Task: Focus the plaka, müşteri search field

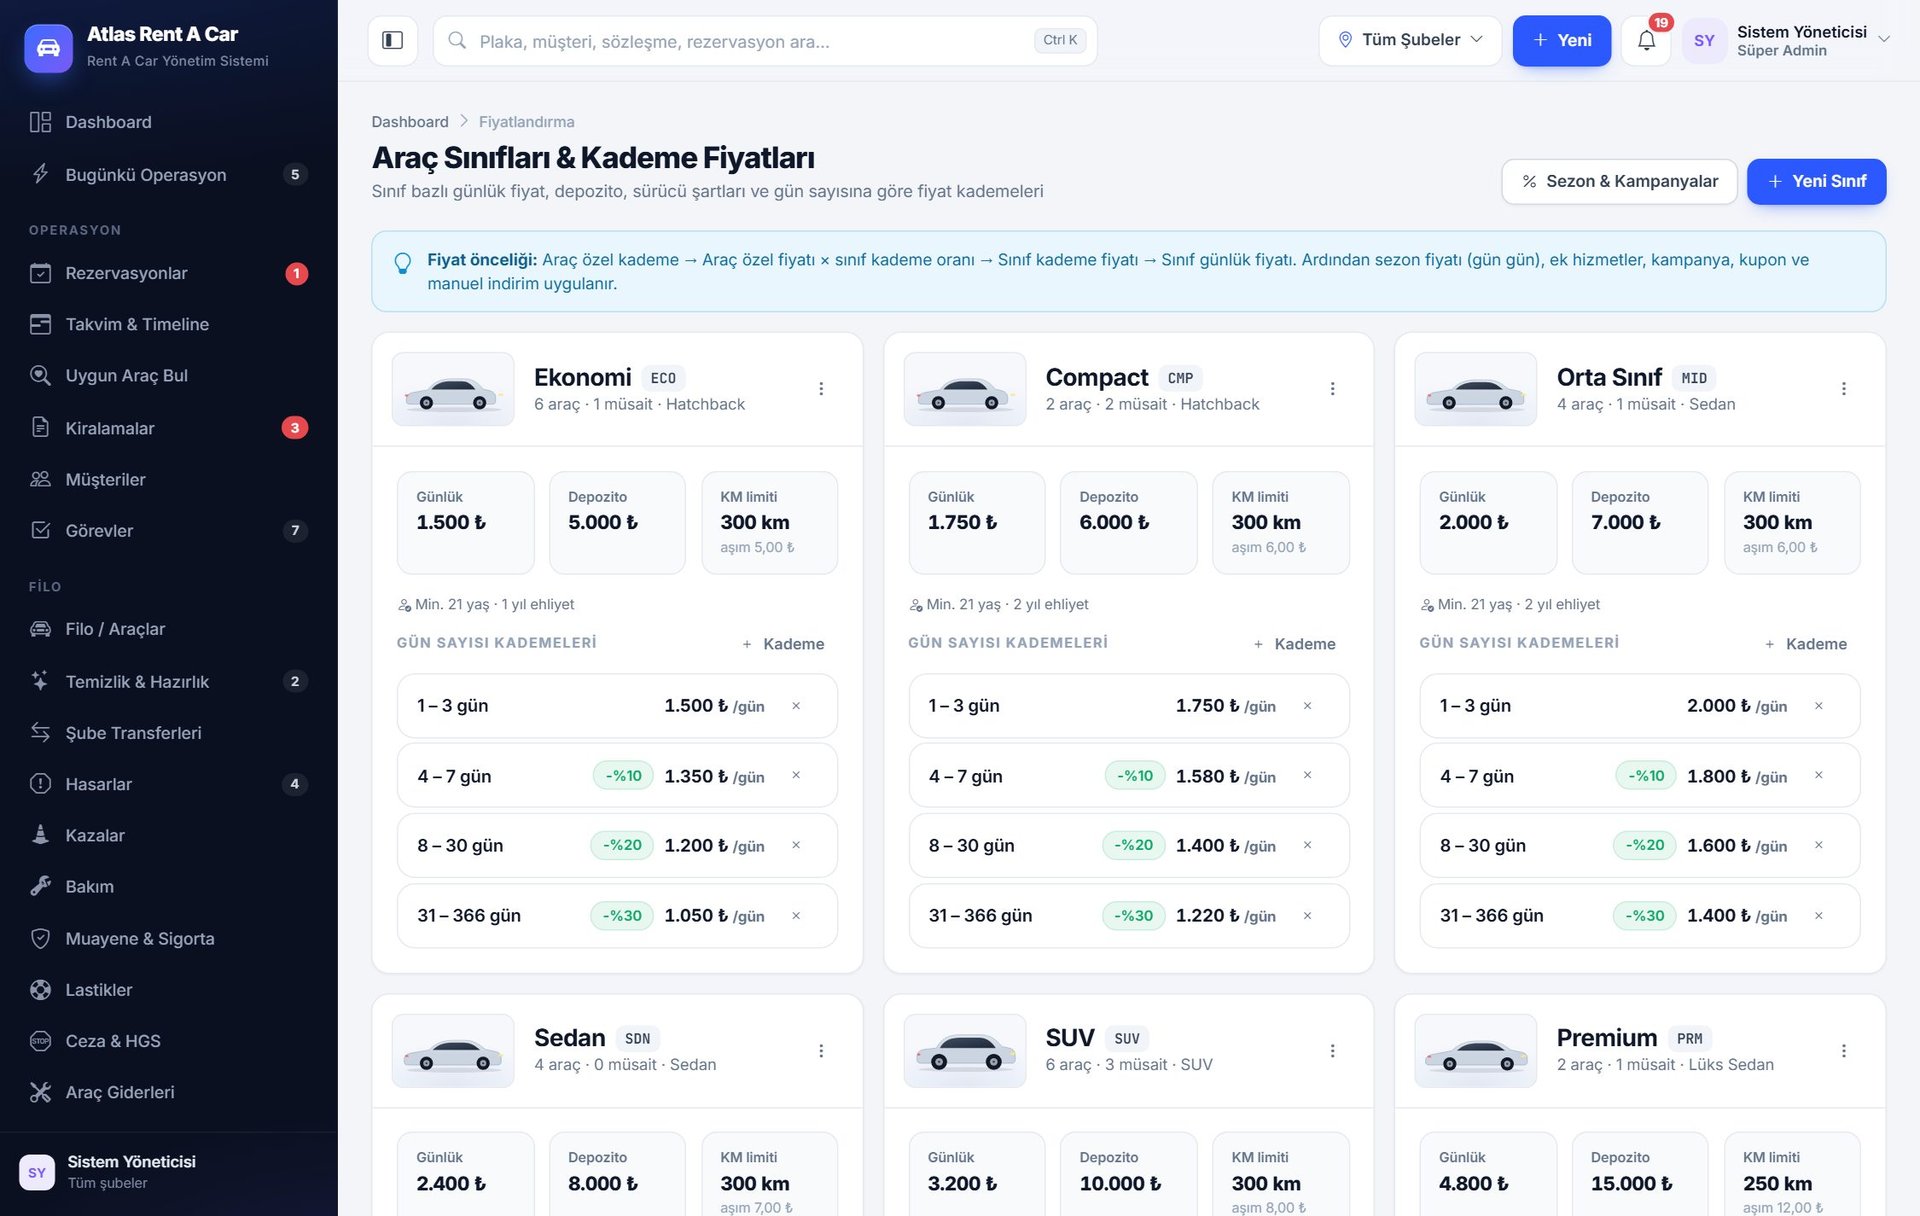Action: (765, 40)
